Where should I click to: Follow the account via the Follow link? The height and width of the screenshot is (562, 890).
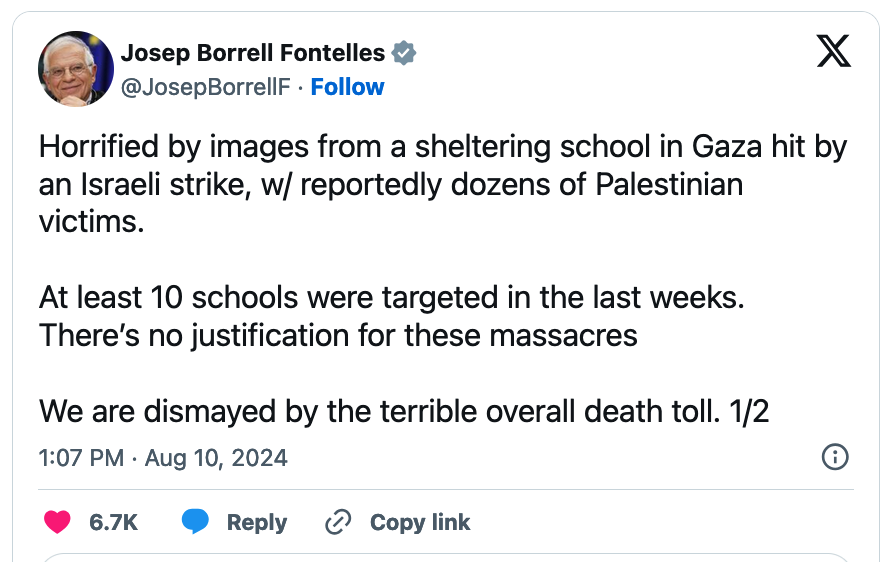pos(347,87)
